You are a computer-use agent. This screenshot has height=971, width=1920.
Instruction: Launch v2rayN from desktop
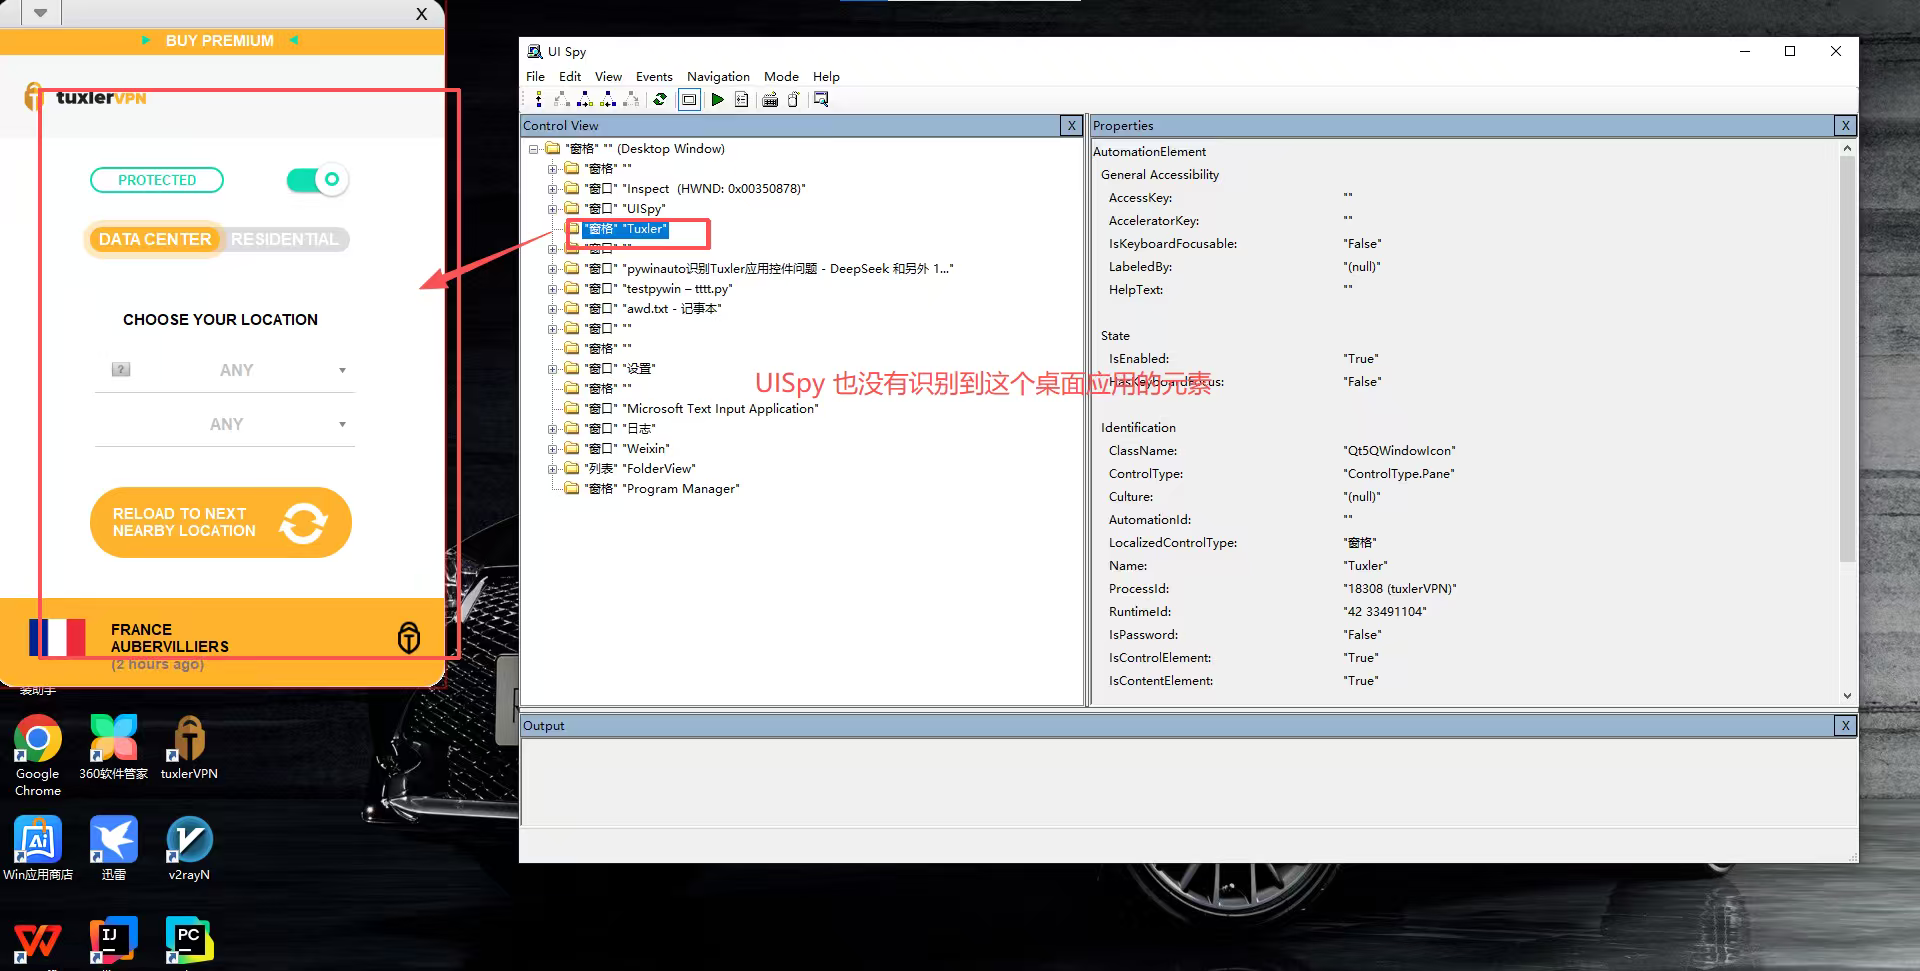click(189, 848)
